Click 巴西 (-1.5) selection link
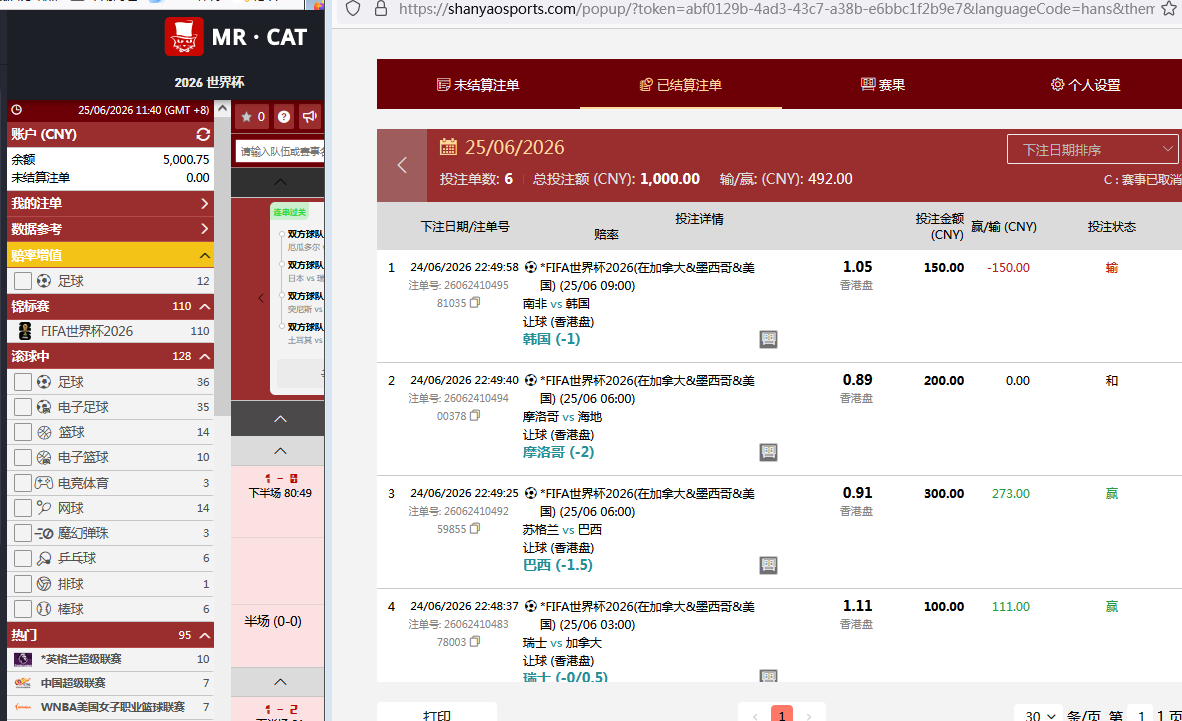 558,566
